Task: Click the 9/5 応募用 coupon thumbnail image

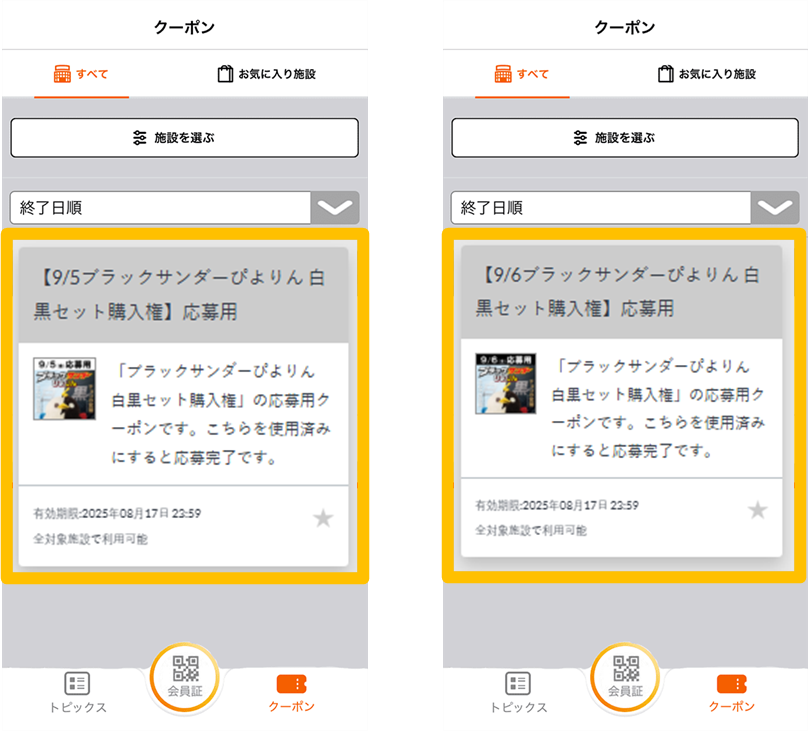Action: (64, 388)
